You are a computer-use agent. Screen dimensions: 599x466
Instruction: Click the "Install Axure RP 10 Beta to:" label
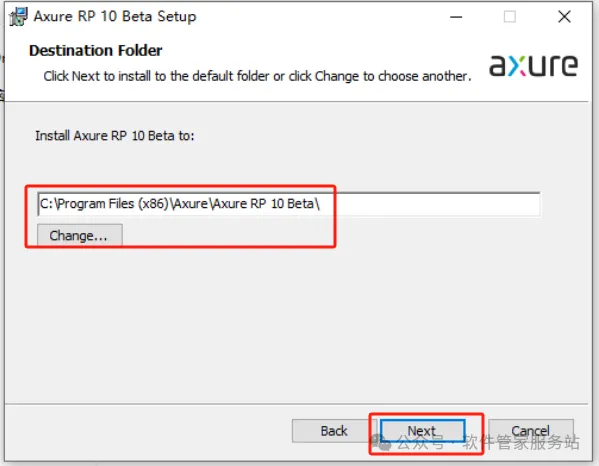[x=115, y=136]
